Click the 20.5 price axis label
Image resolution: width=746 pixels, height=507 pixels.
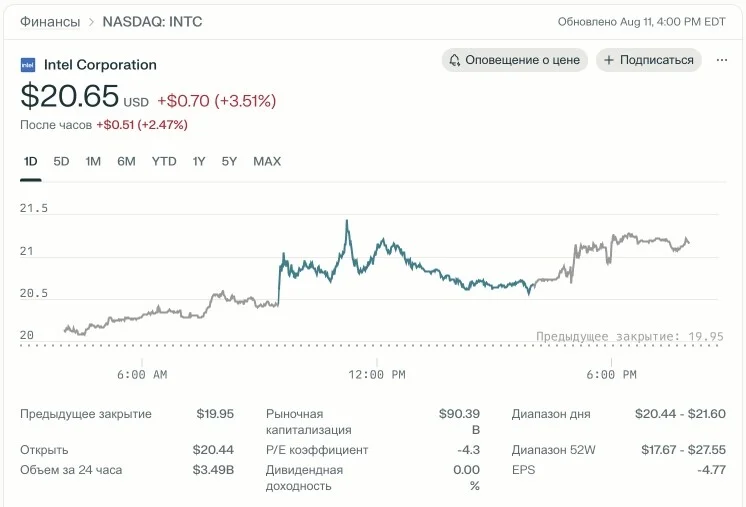(x=34, y=293)
